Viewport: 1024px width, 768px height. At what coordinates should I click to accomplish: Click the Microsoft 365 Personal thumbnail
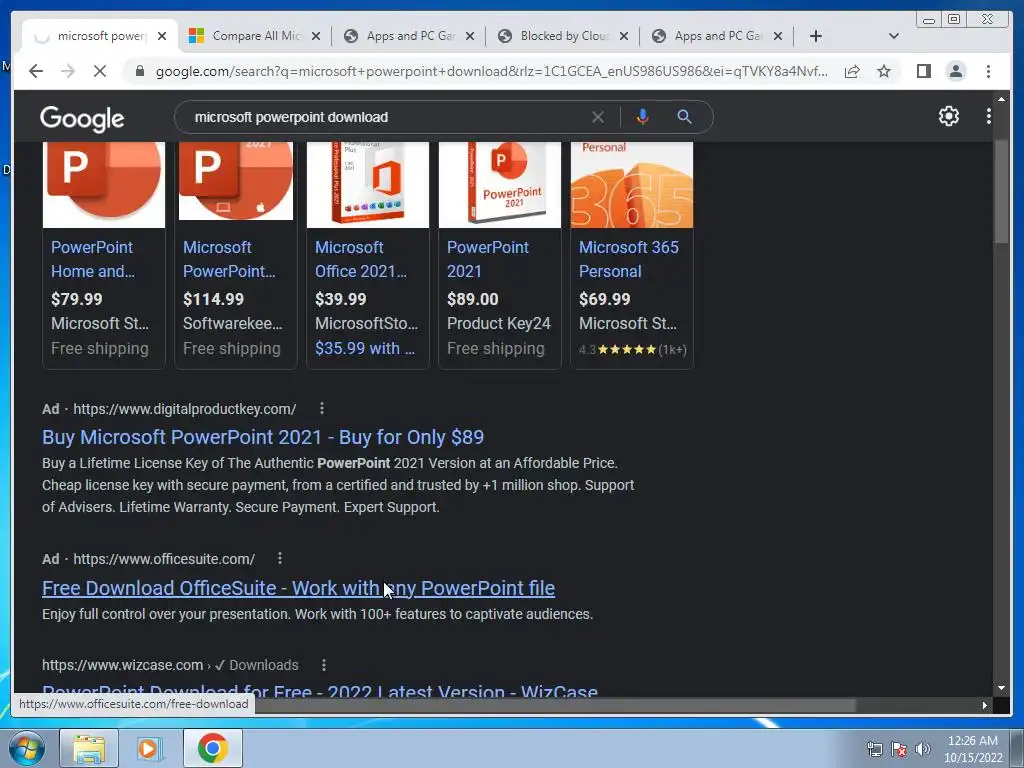632,185
